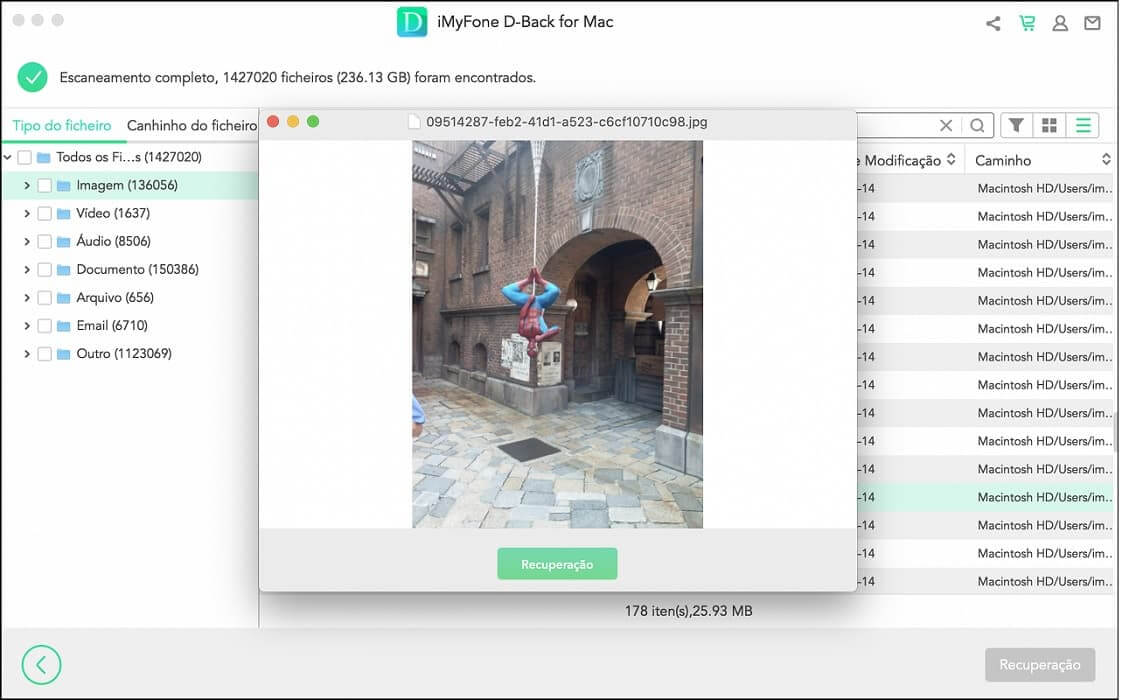This screenshot has width=1122, height=700.
Task: Click the Caminho column header
Action: (1003, 160)
